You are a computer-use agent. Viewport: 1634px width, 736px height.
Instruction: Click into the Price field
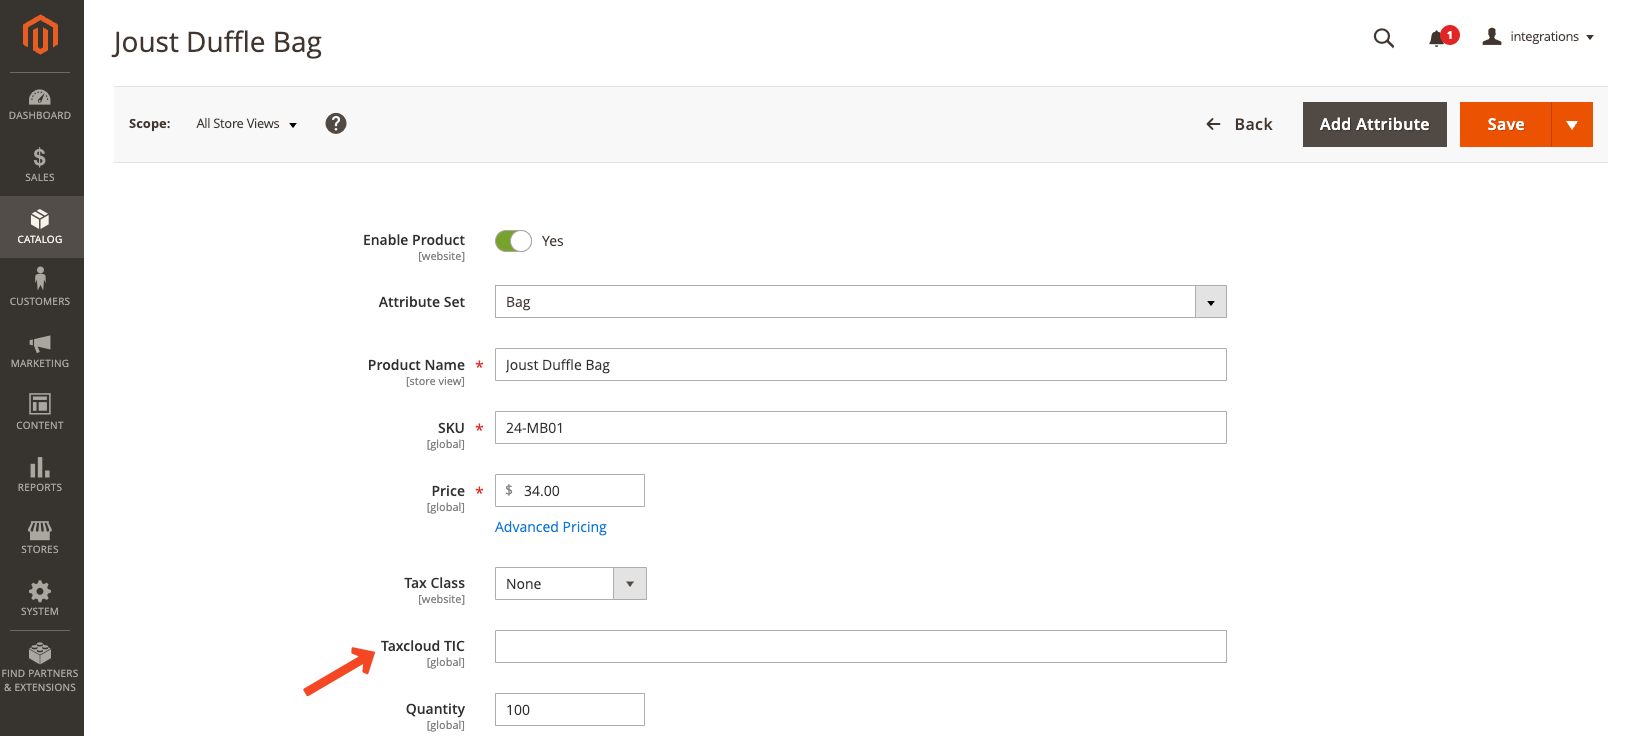[570, 491]
